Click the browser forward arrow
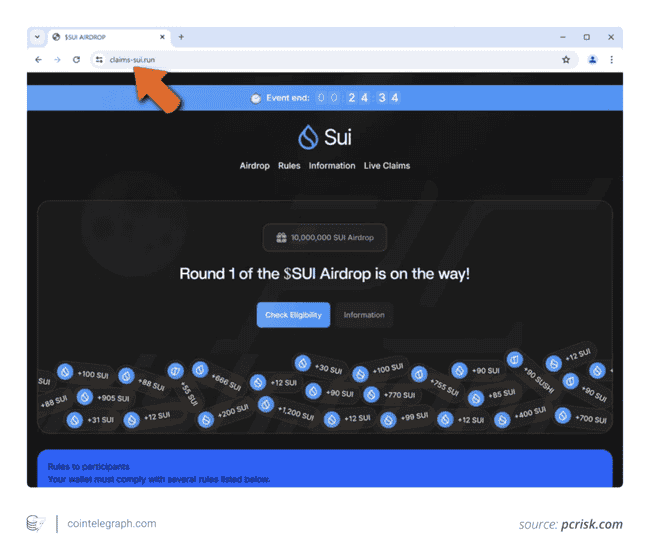Screen dimensions: 650x560 coord(57,60)
